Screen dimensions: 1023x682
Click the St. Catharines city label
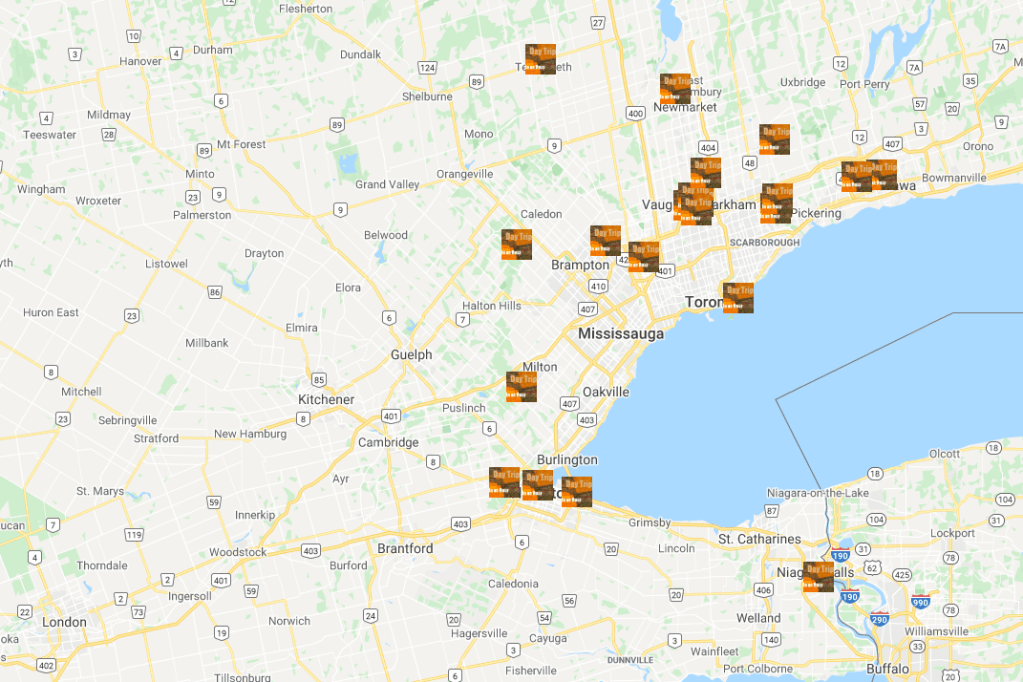tap(759, 539)
